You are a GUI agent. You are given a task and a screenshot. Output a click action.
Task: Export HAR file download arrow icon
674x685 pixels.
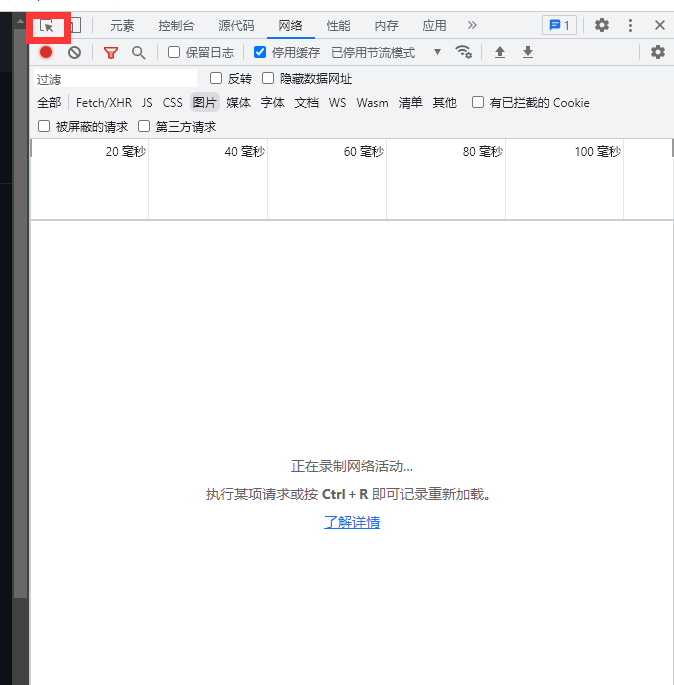click(528, 52)
